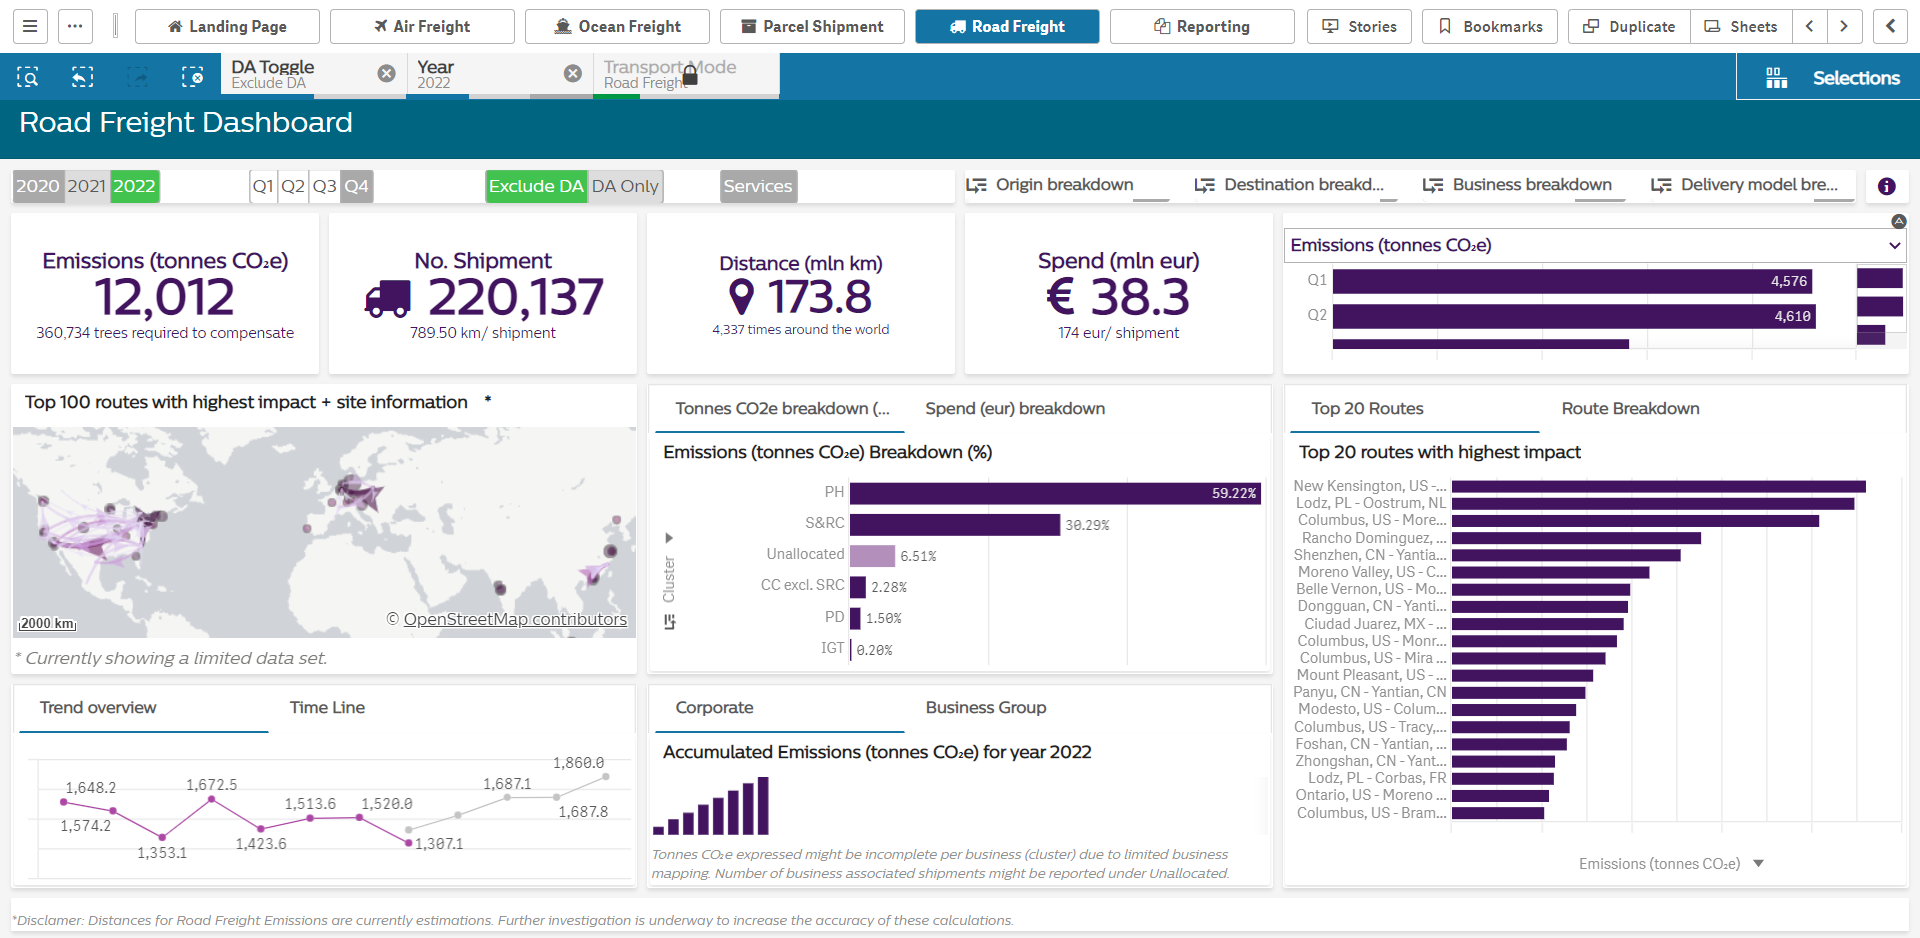
Task: Open the Spend (eur) breakdown tab
Action: tap(1014, 408)
